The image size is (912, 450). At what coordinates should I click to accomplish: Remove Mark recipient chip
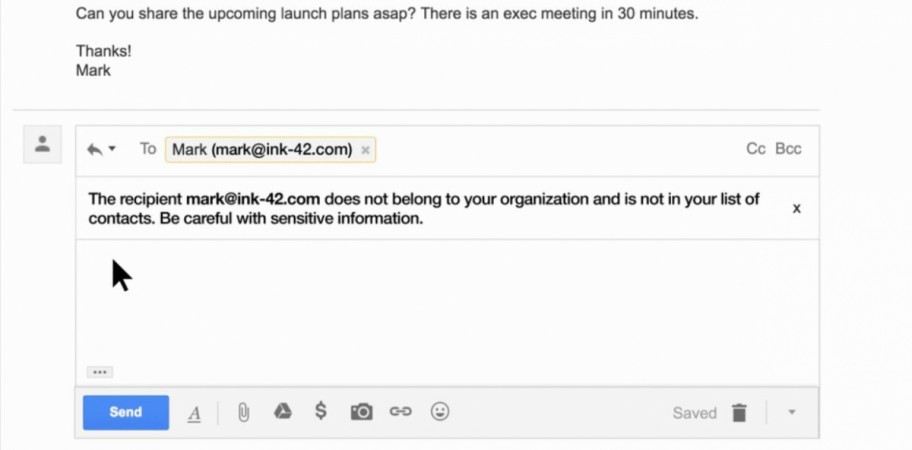(x=365, y=150)
